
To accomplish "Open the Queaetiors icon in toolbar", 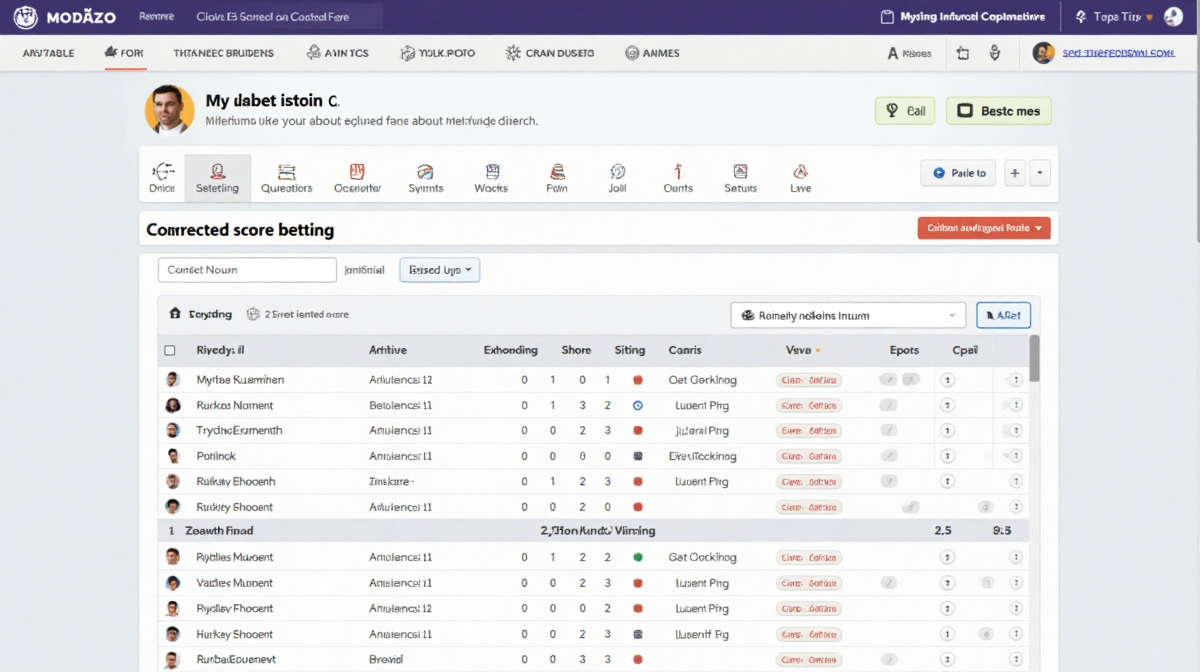I will (x=286, y=178).
